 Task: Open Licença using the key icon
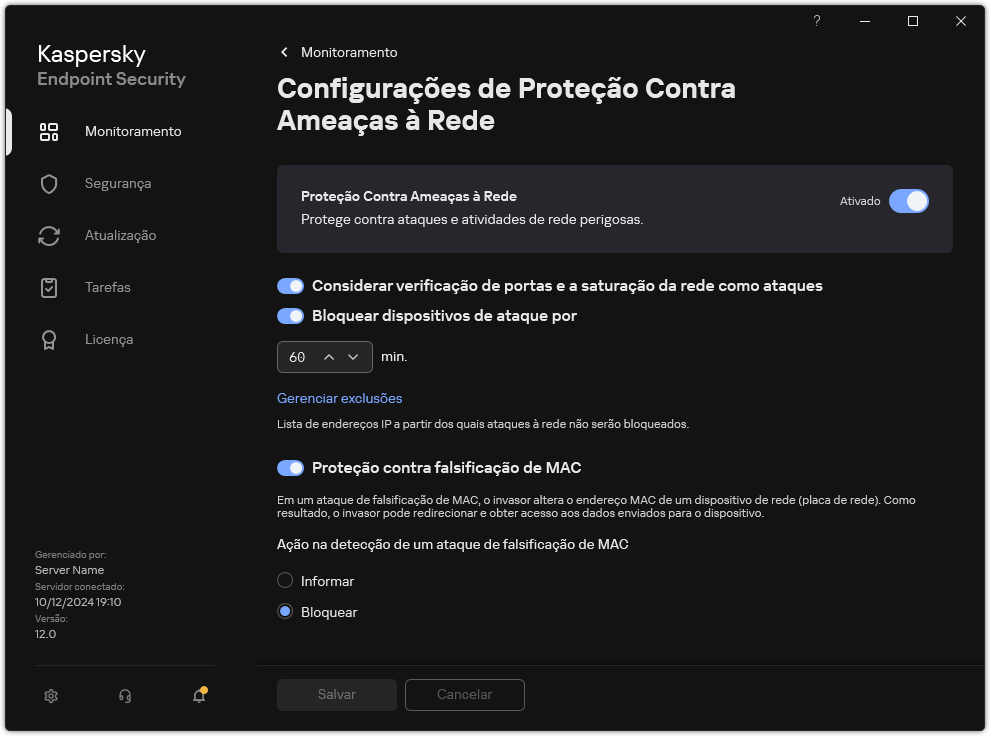pos(48,339)
